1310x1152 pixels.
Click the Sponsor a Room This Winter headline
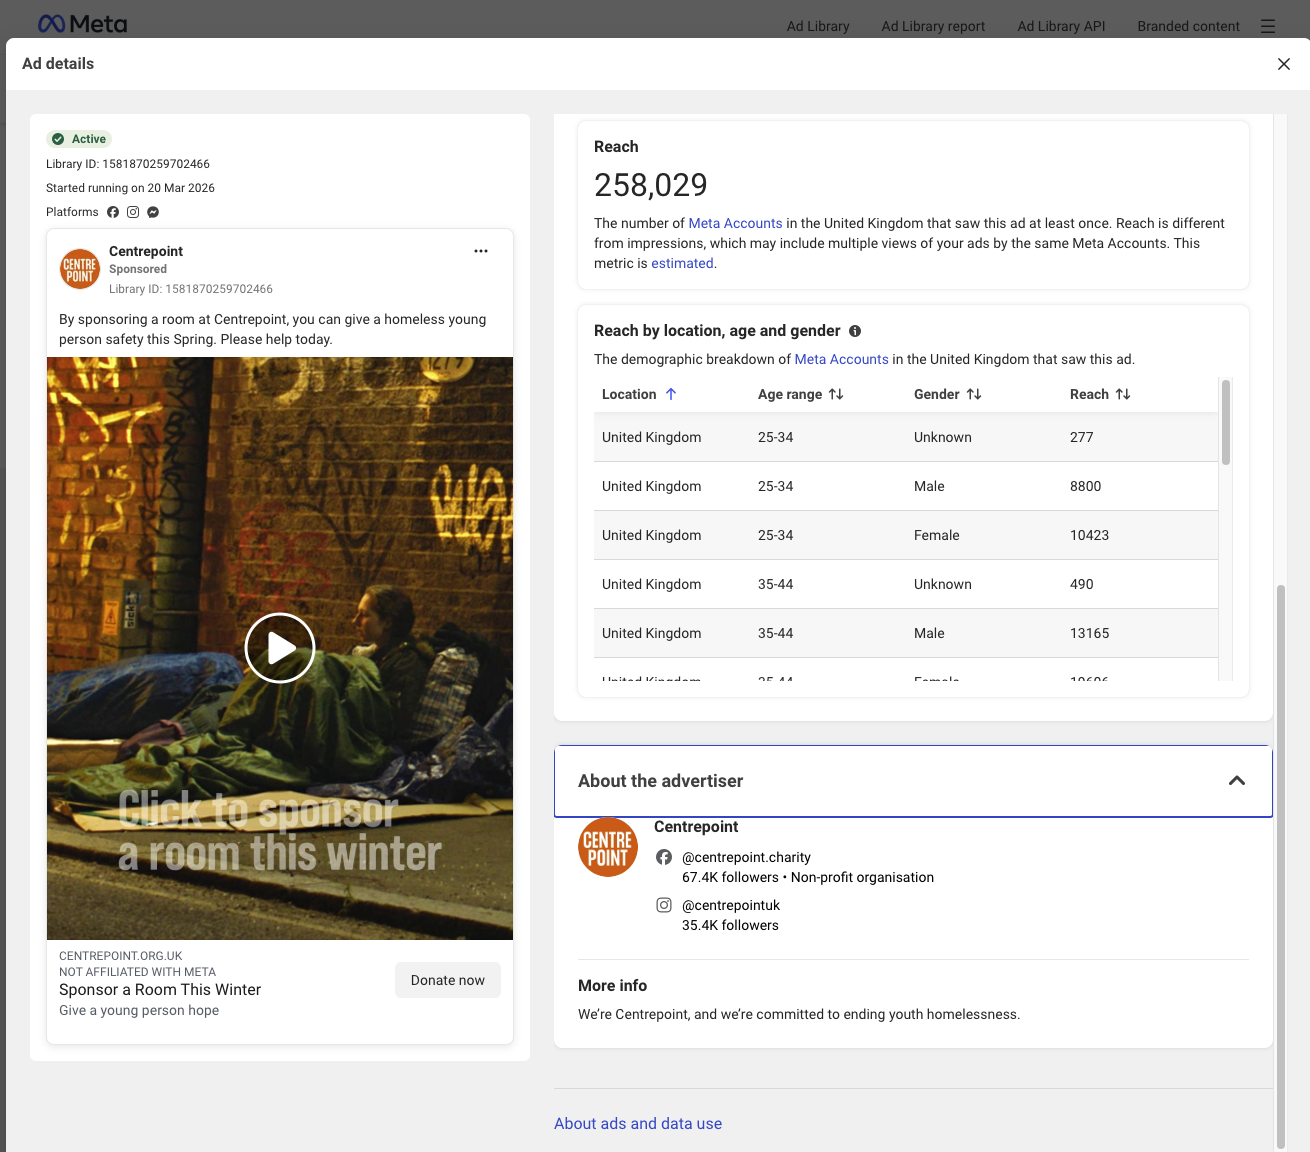[x=160, y=989]
